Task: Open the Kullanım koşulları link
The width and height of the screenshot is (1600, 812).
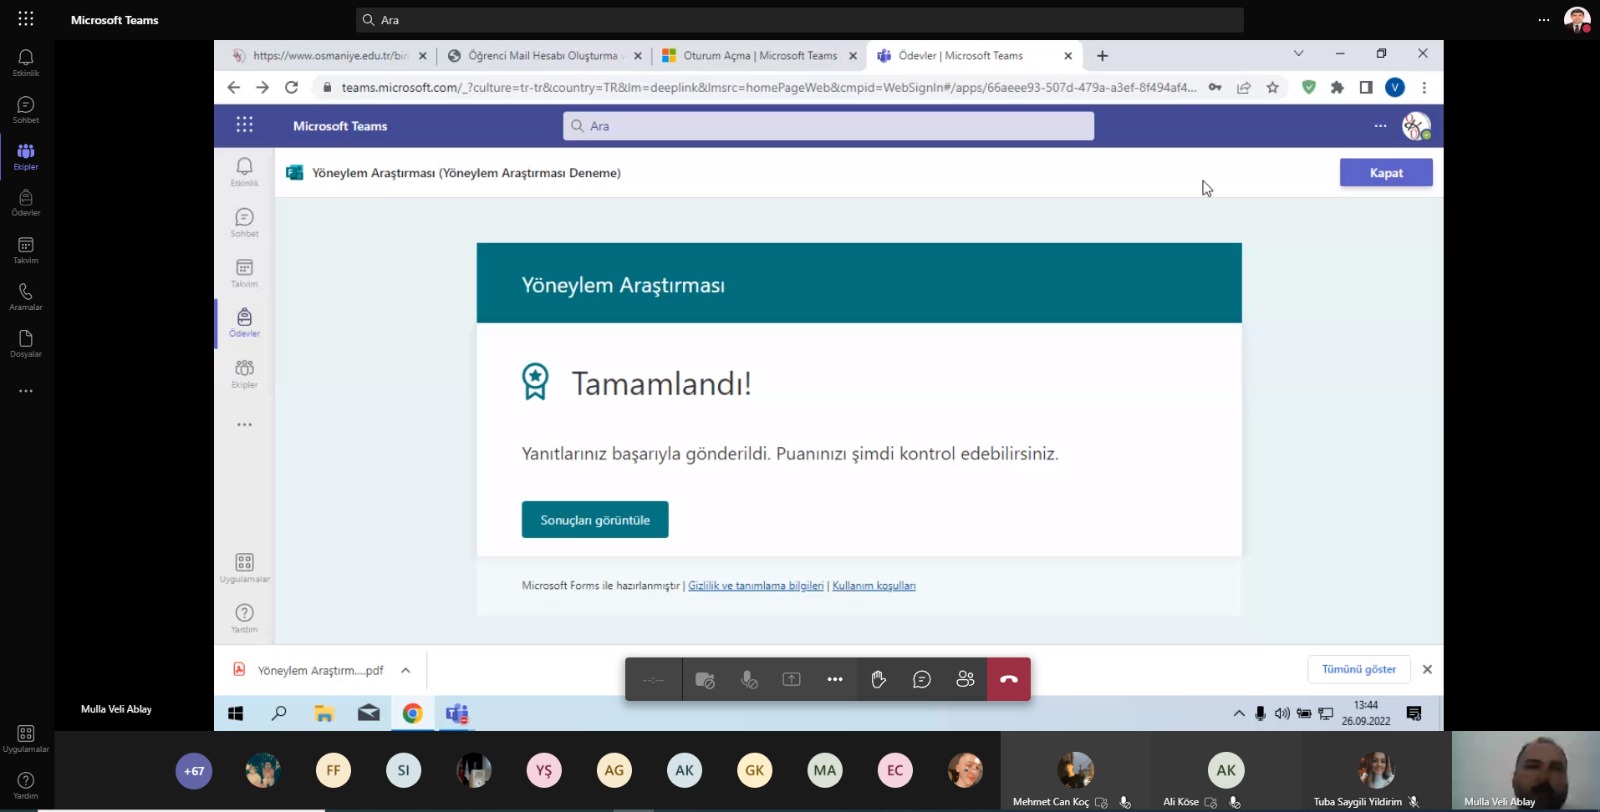Action: pos(874,586)
